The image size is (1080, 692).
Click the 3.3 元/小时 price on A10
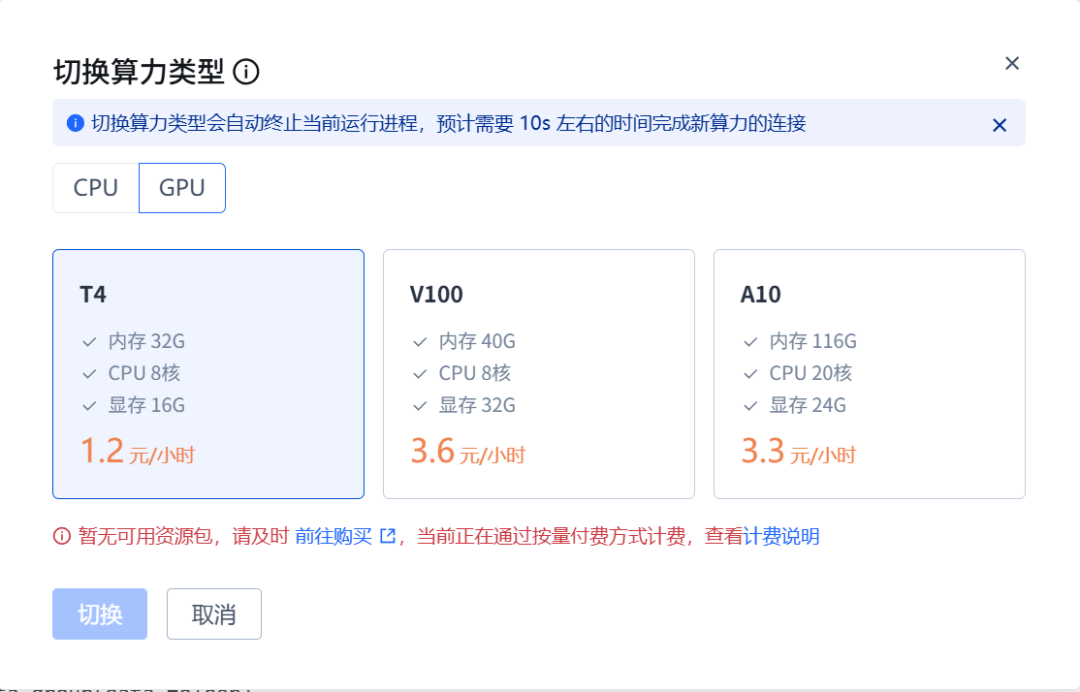798,453
